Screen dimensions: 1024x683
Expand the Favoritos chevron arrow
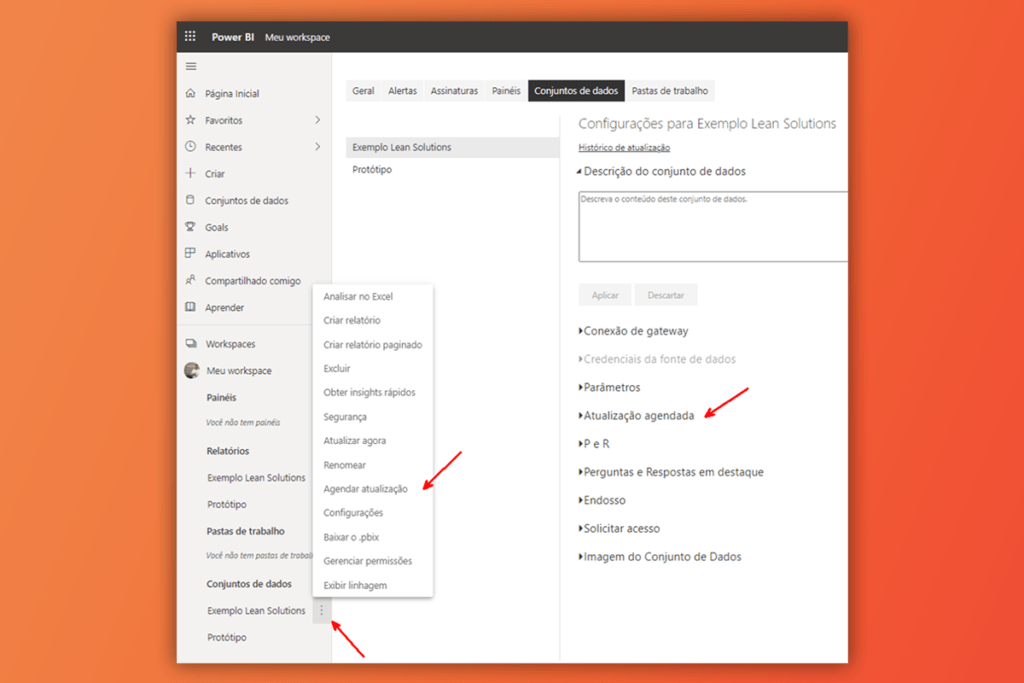pyautogui.click(x=318, y=120)
